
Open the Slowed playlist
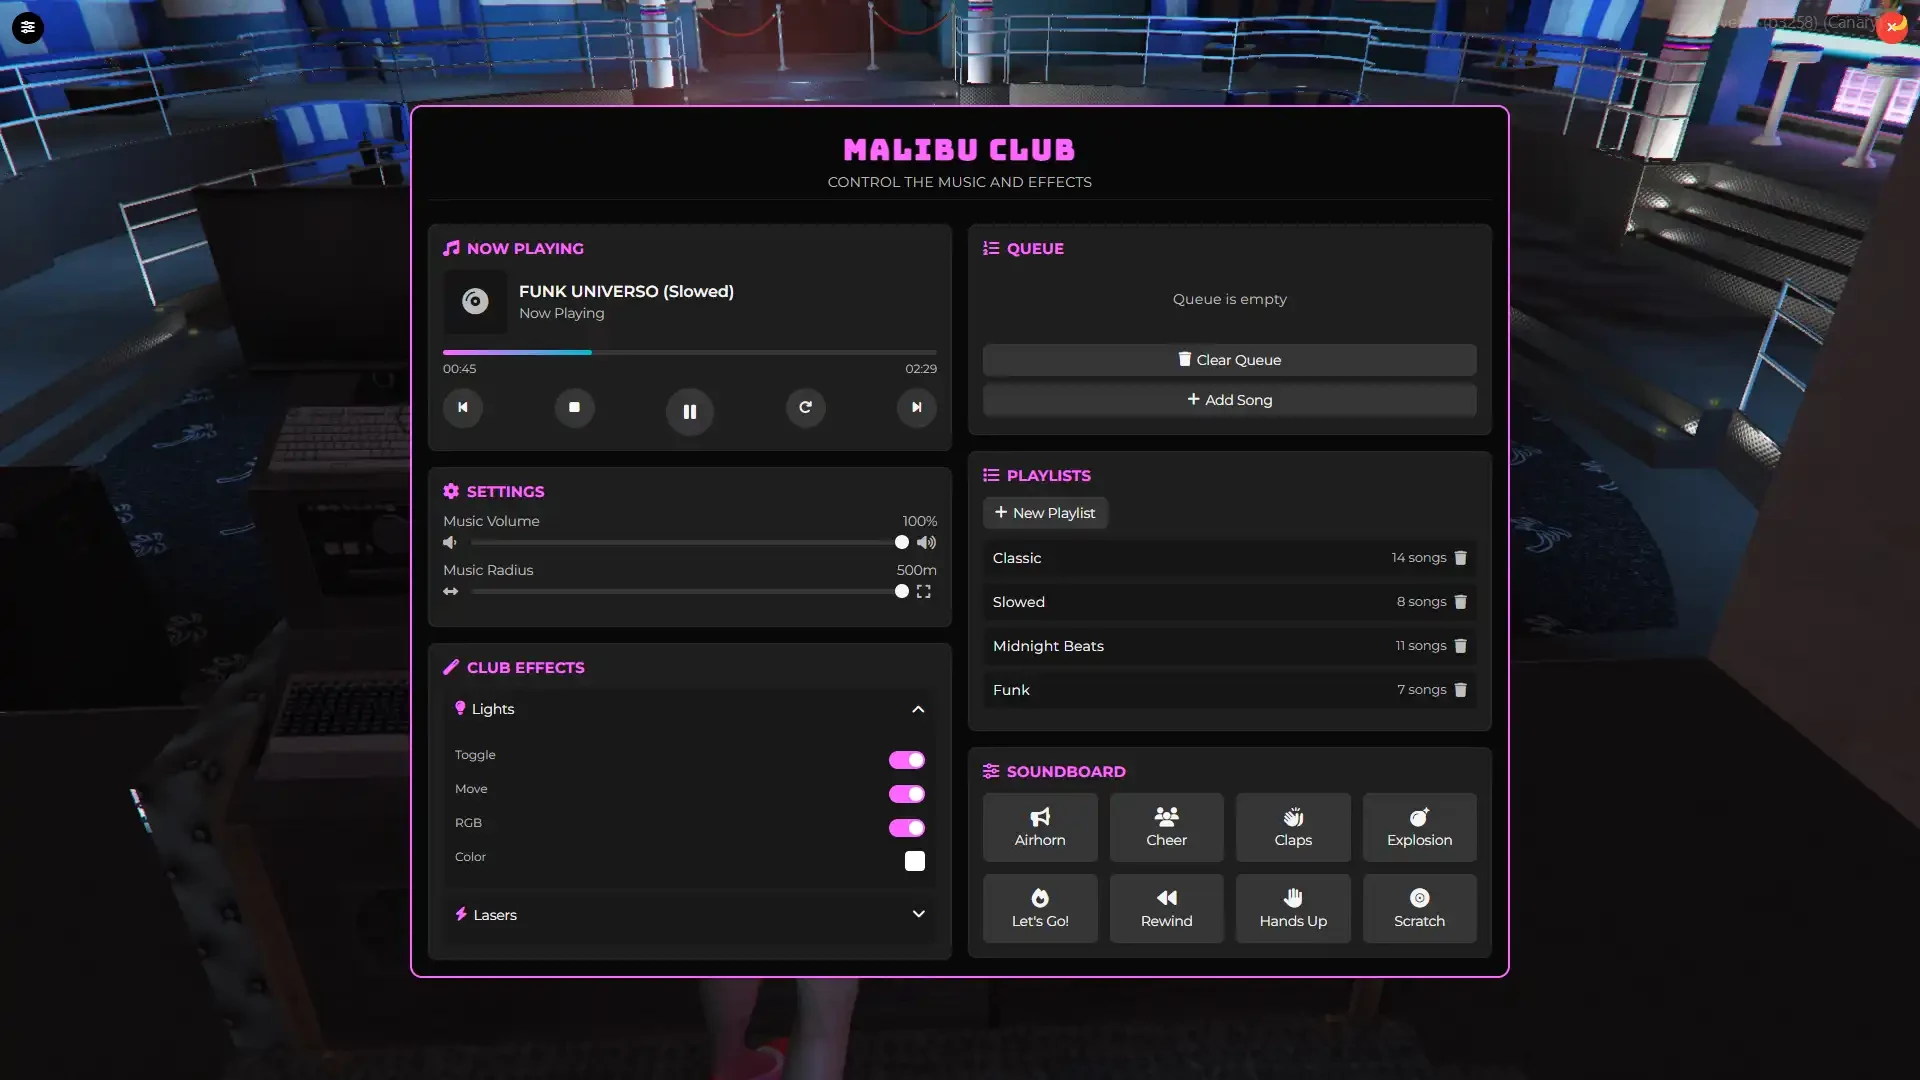click(x=1229, y=602)
